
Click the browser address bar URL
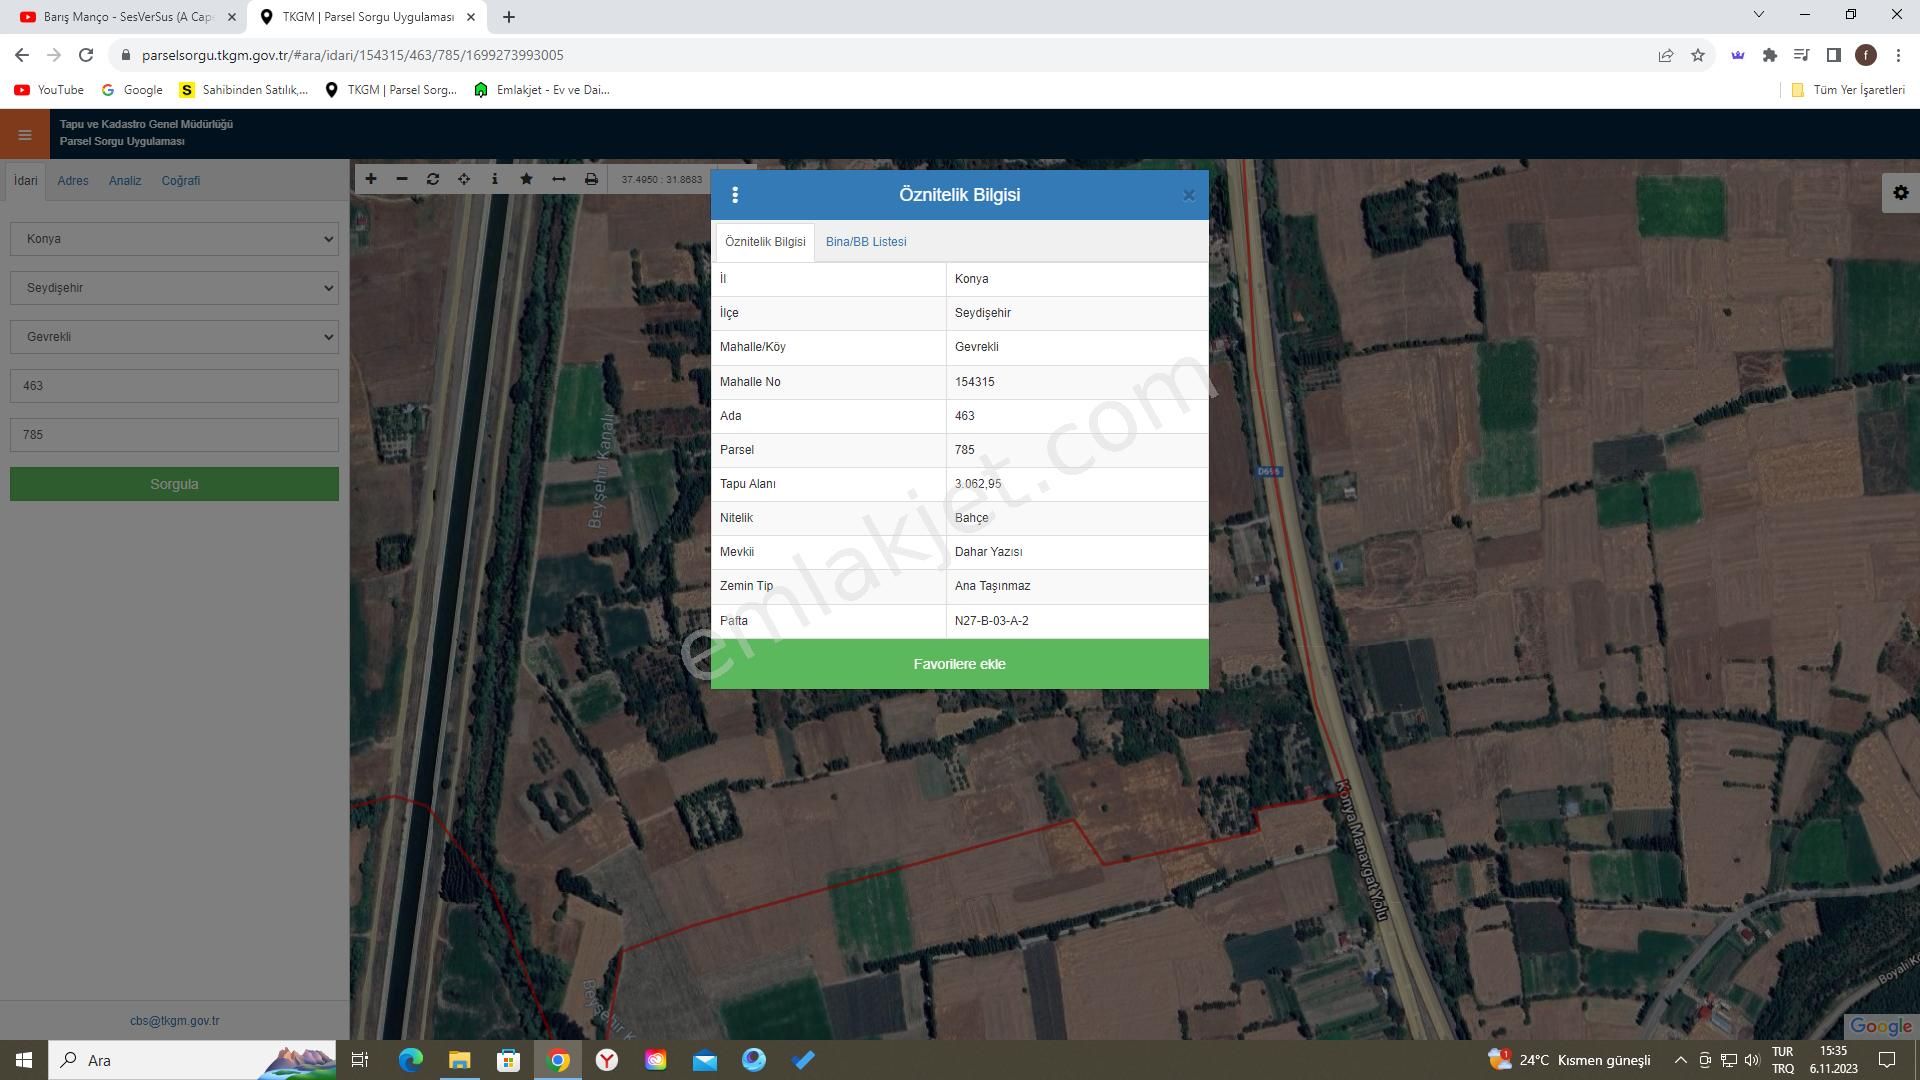click(x=353, y=55)
